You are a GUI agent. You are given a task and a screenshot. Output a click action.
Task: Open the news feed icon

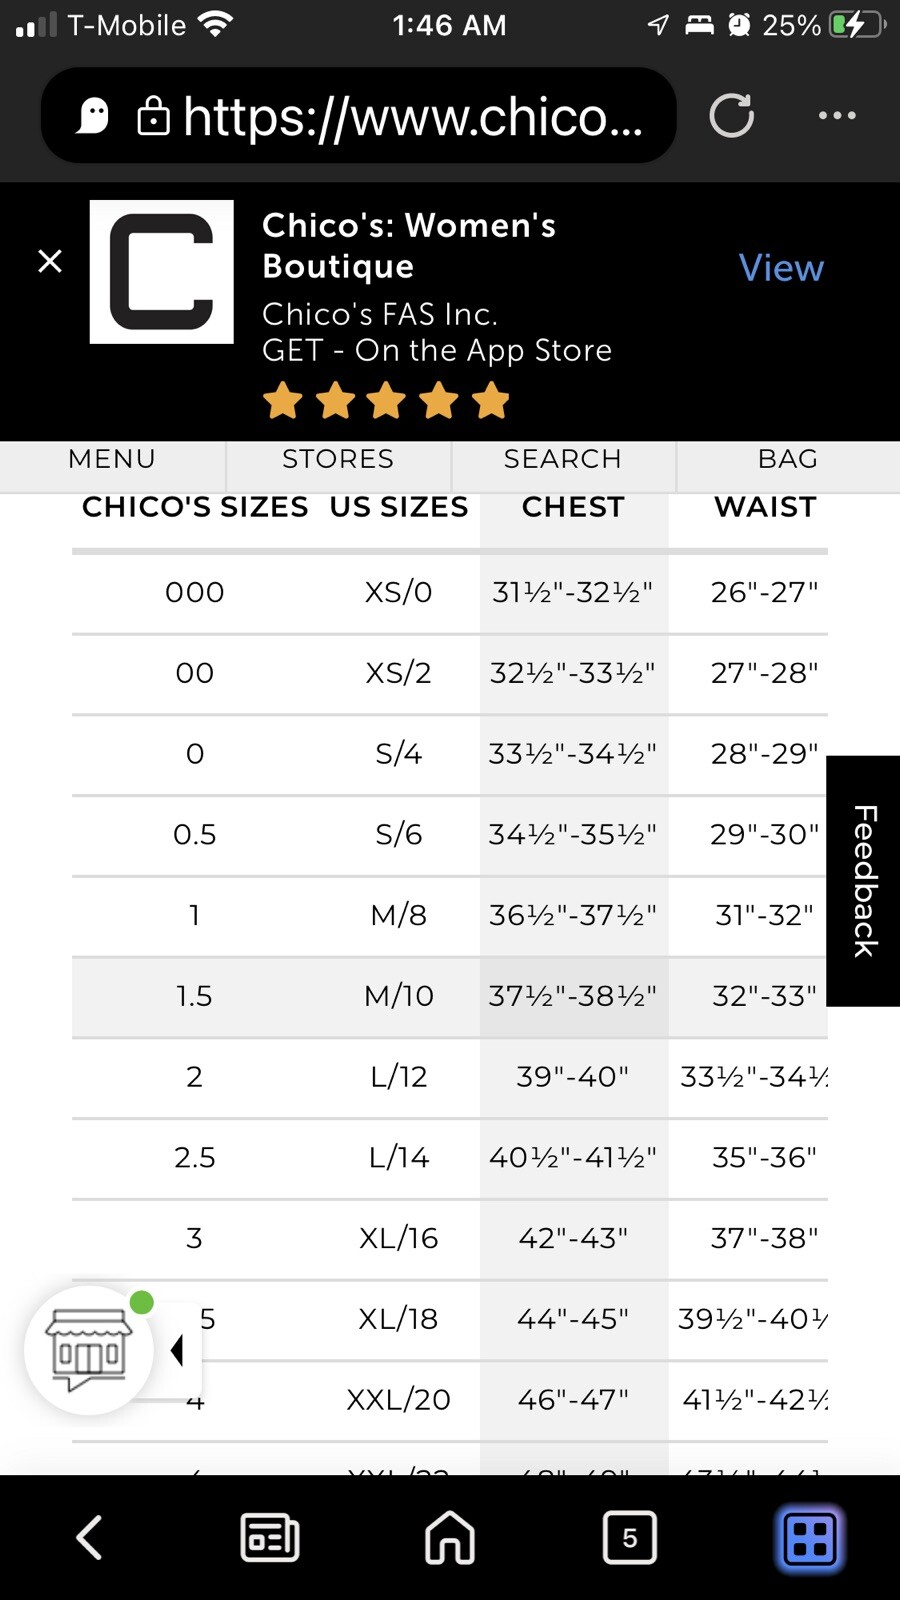tap(270, 1537)
